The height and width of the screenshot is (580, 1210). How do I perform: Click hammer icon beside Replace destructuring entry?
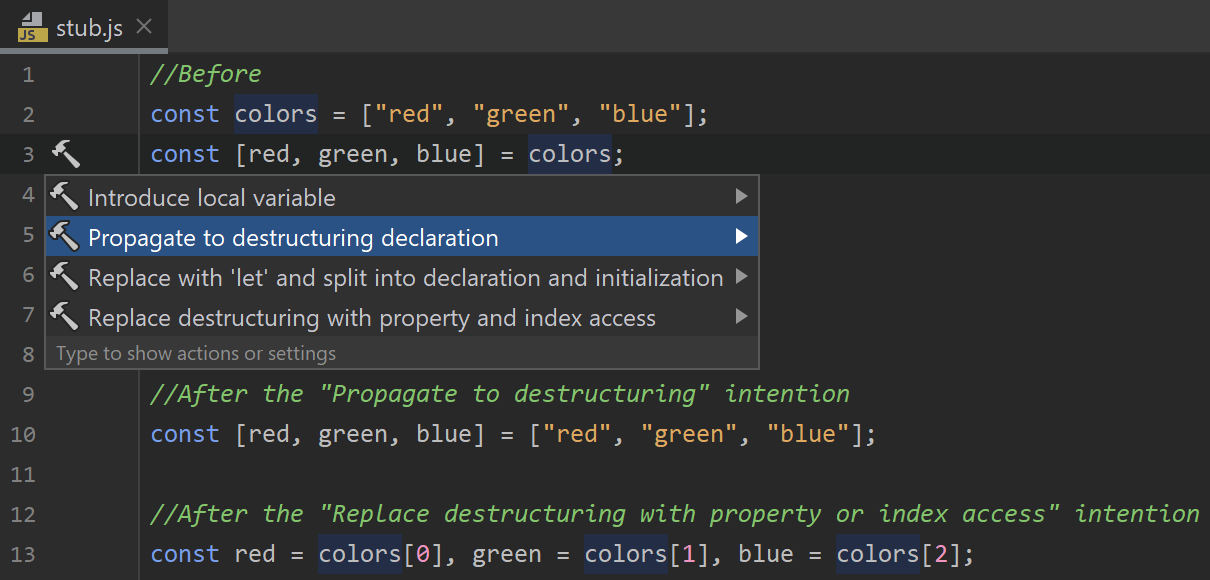click(64, 317)
